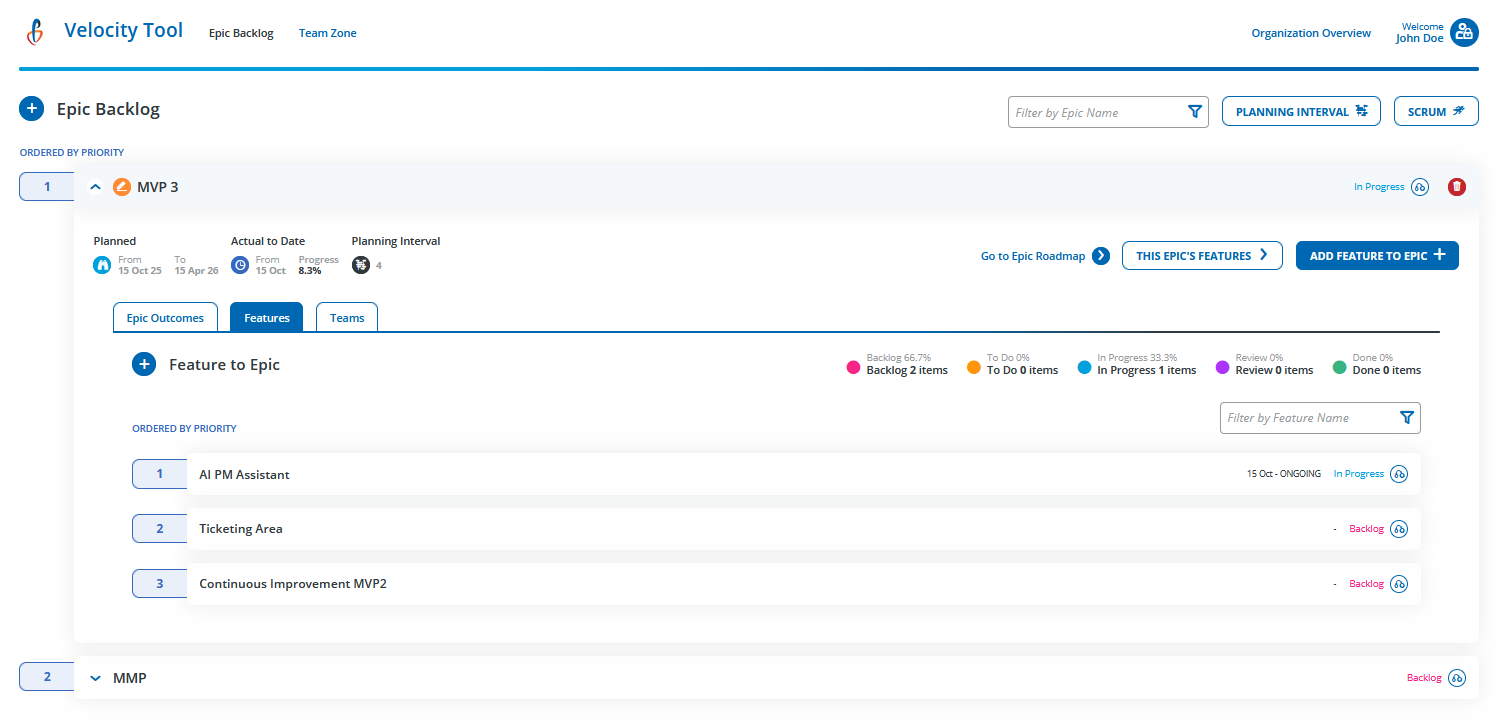This screenshot has width=1498, height=728.
Task: Open status options via MVP 3 cycle icon
Action: [x=1420, y=186]
